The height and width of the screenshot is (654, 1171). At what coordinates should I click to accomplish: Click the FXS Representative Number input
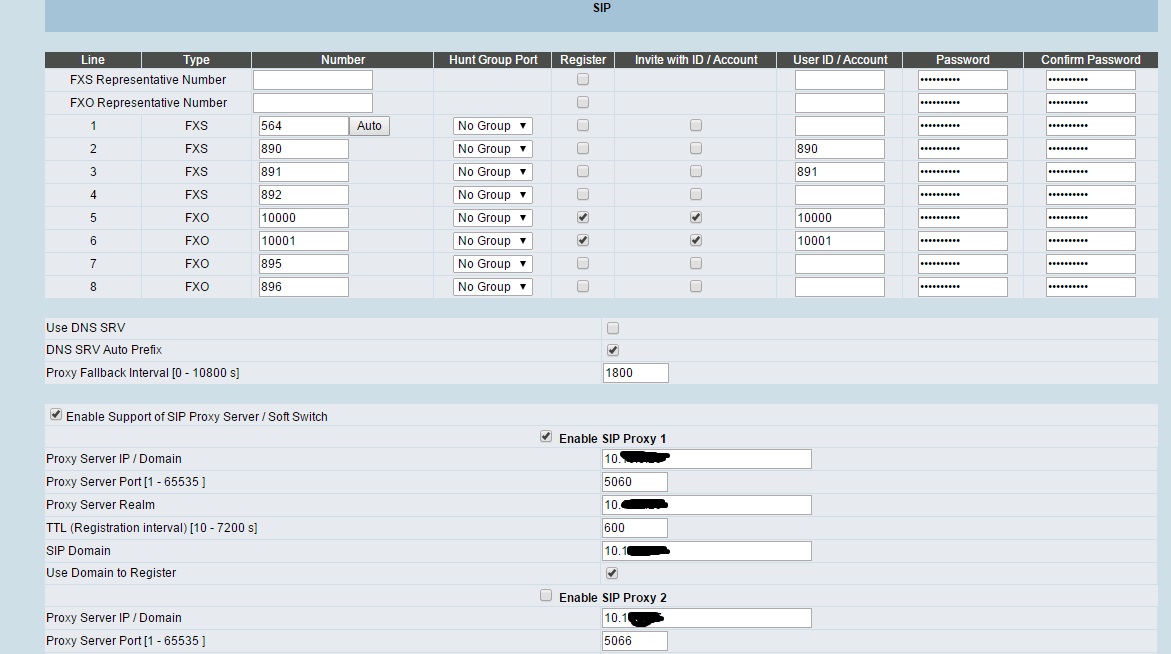click(x=312, y=80)
